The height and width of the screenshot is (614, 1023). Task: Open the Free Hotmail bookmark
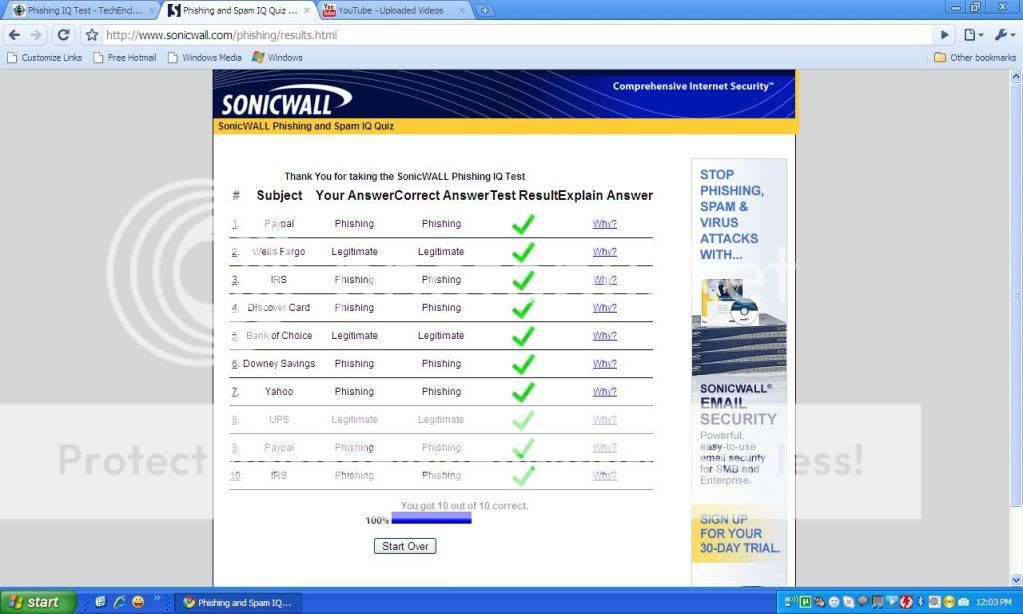[125, 57]
